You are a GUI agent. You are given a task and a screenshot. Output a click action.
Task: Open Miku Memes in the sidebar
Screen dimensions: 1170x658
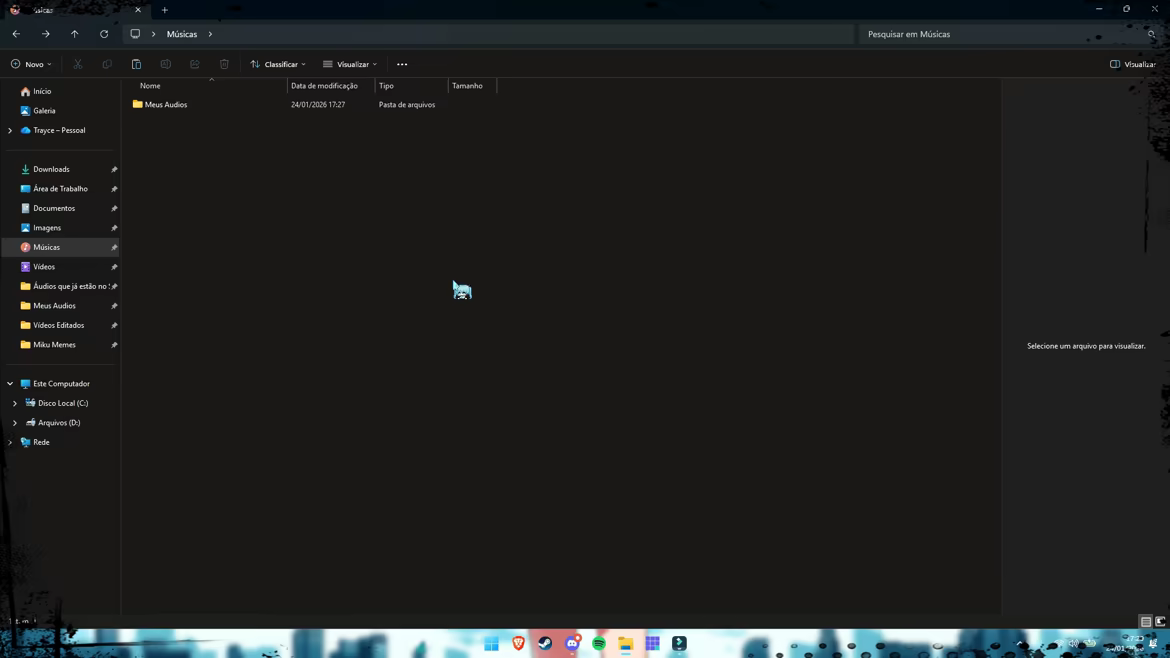(x=54, y=345)
